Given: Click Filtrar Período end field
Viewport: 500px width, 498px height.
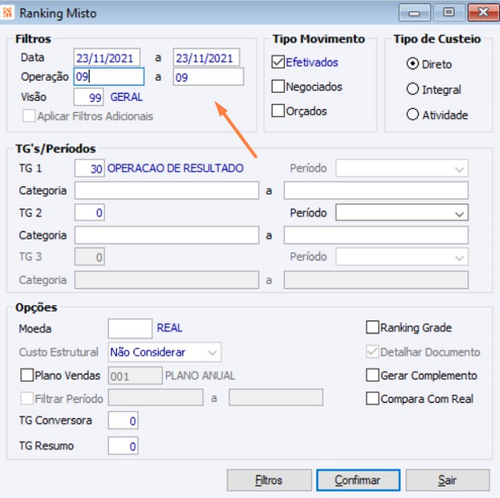Looking at the screenshot, I should [x=276, y=397].
